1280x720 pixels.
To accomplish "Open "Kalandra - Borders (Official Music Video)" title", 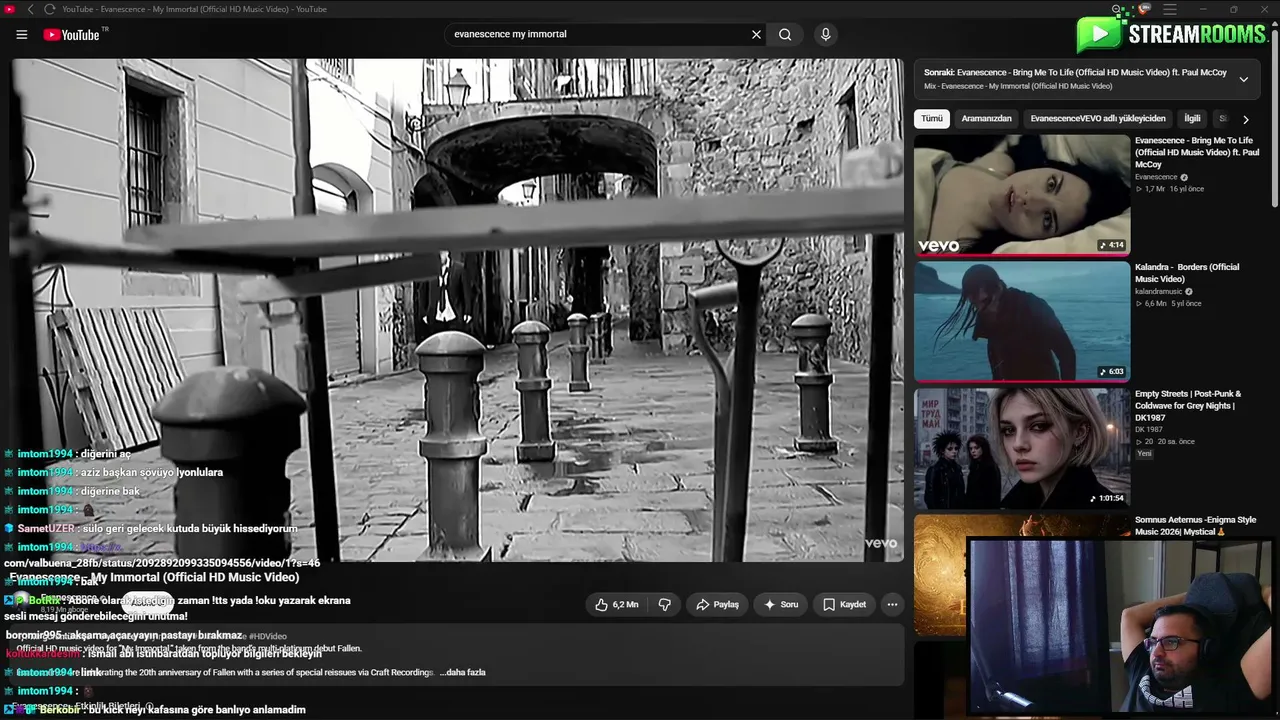I will [1187, 273].
